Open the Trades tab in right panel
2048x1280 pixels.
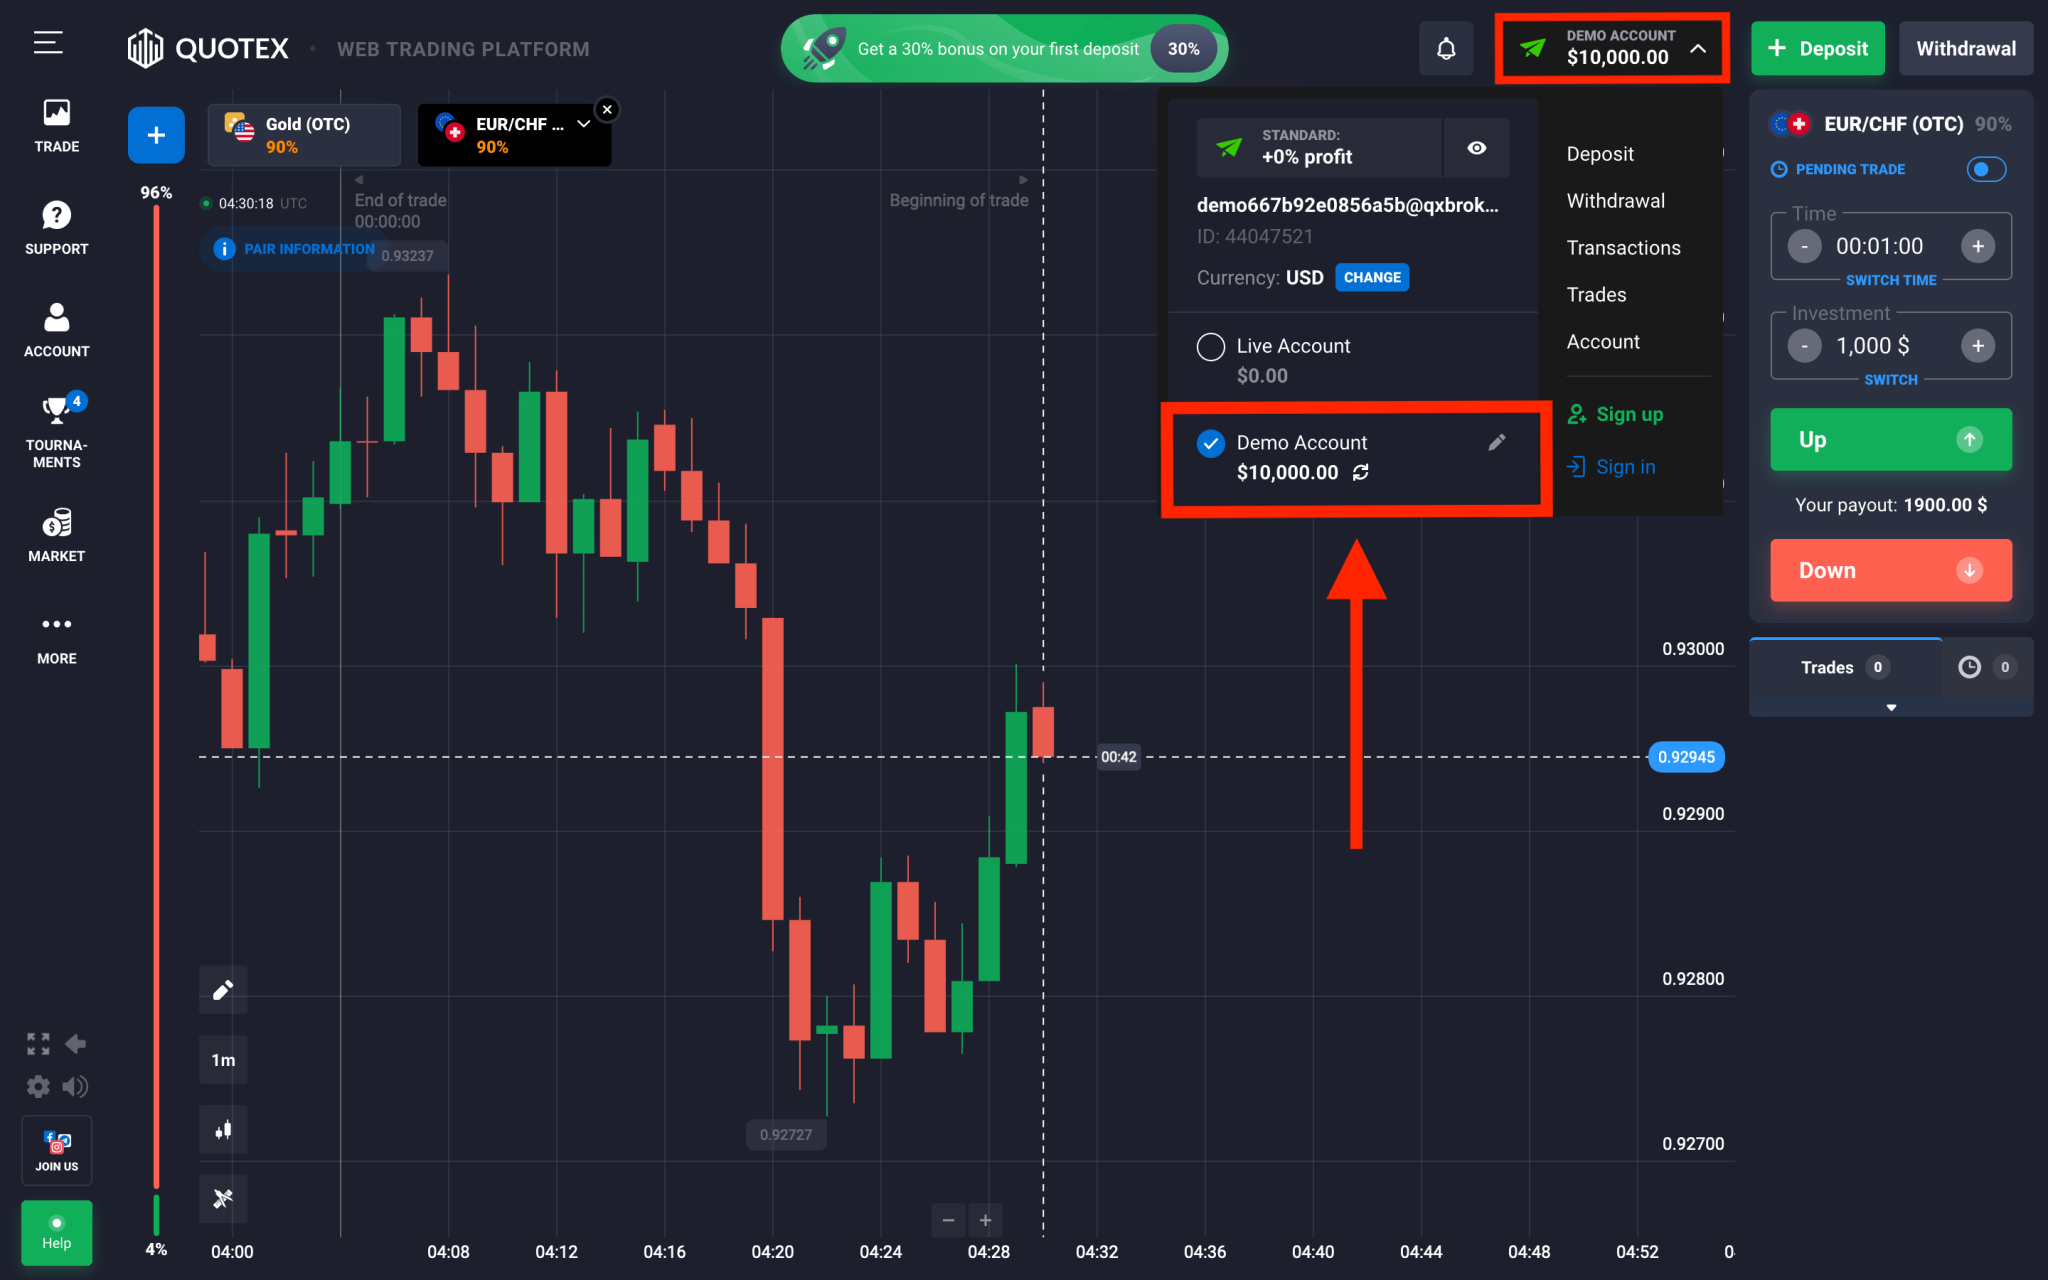coord(1845,667)
